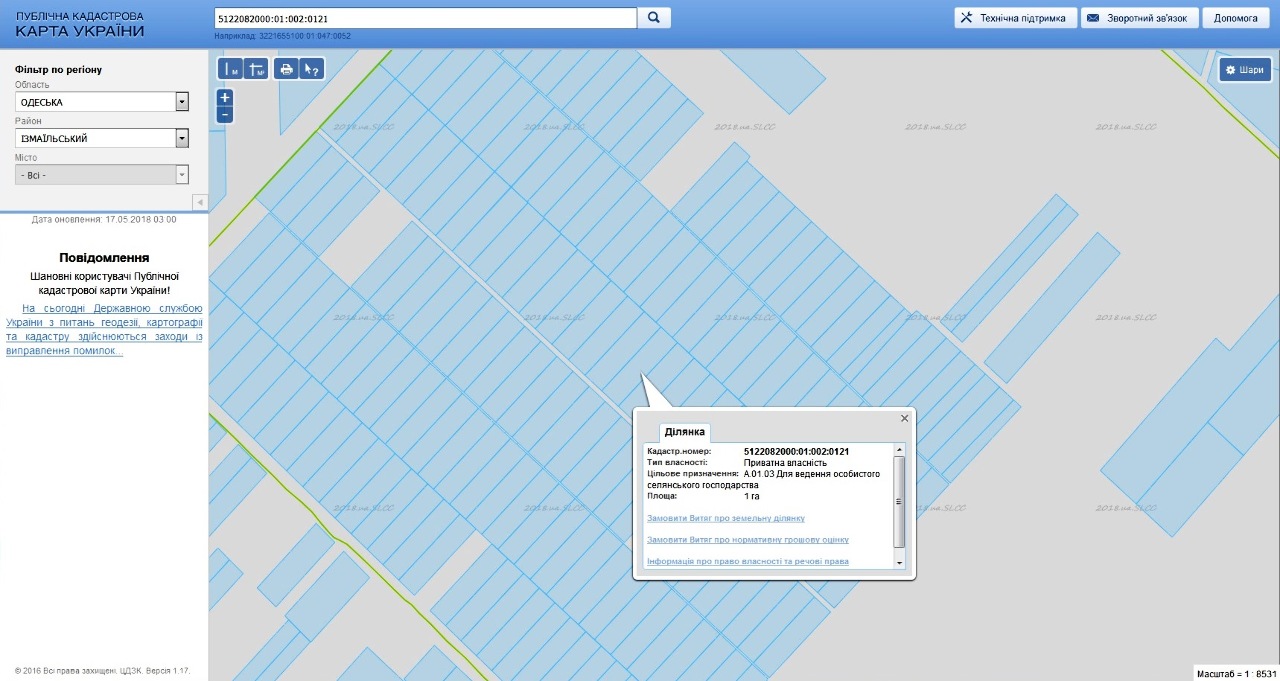Open Зворотний зв'язок feedback
The width and height of the screenshot is (1280, 681).
1139,18
